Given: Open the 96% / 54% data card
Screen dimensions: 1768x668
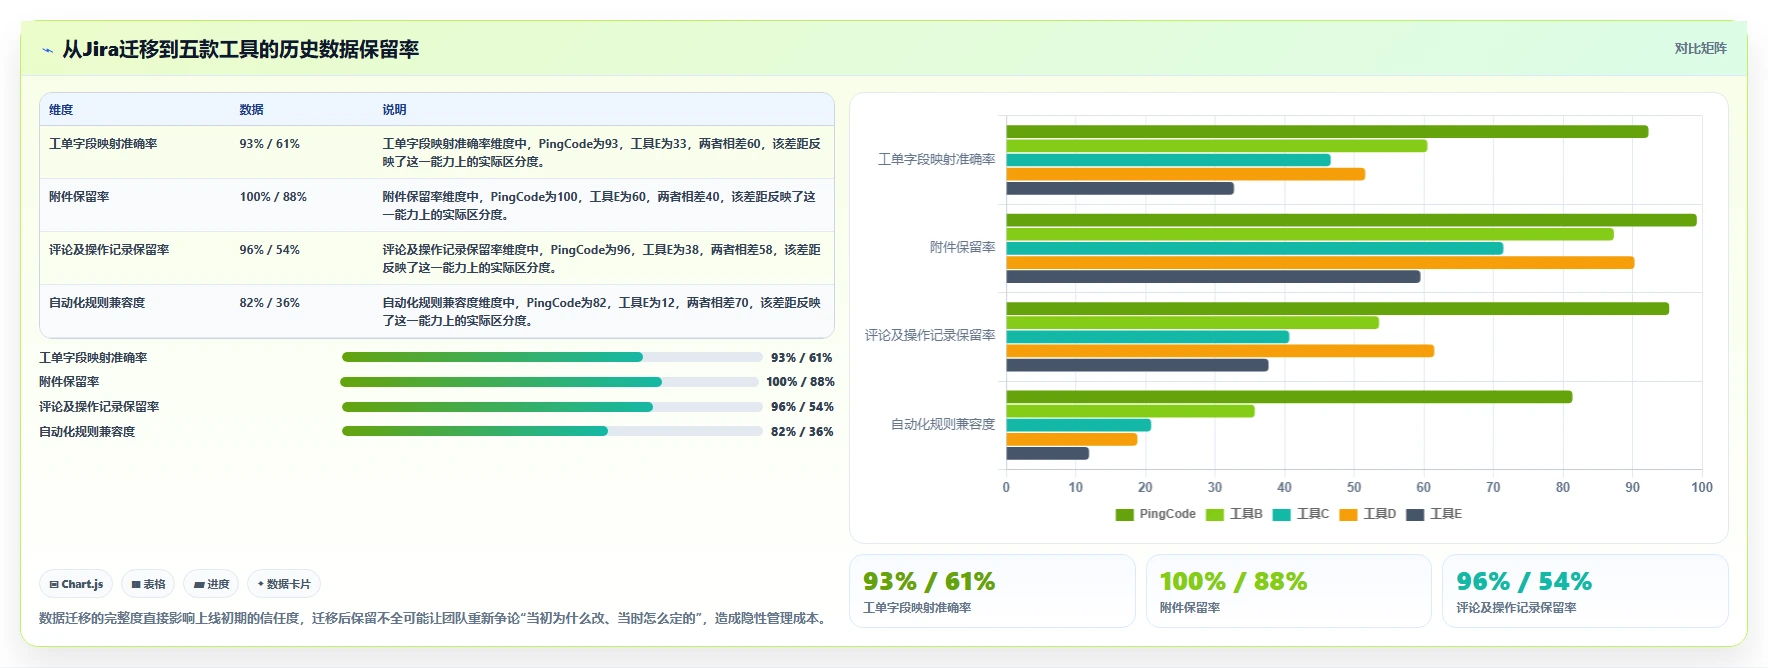Looking at the screenshot, I should pyautogui.click(x=1585, y=591).
